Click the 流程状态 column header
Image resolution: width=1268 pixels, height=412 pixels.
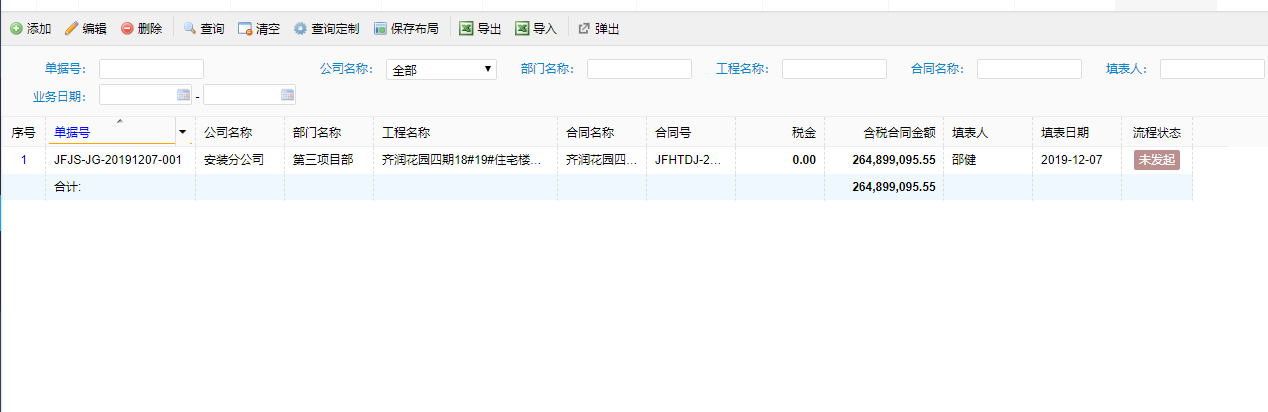coord(1156,132)
